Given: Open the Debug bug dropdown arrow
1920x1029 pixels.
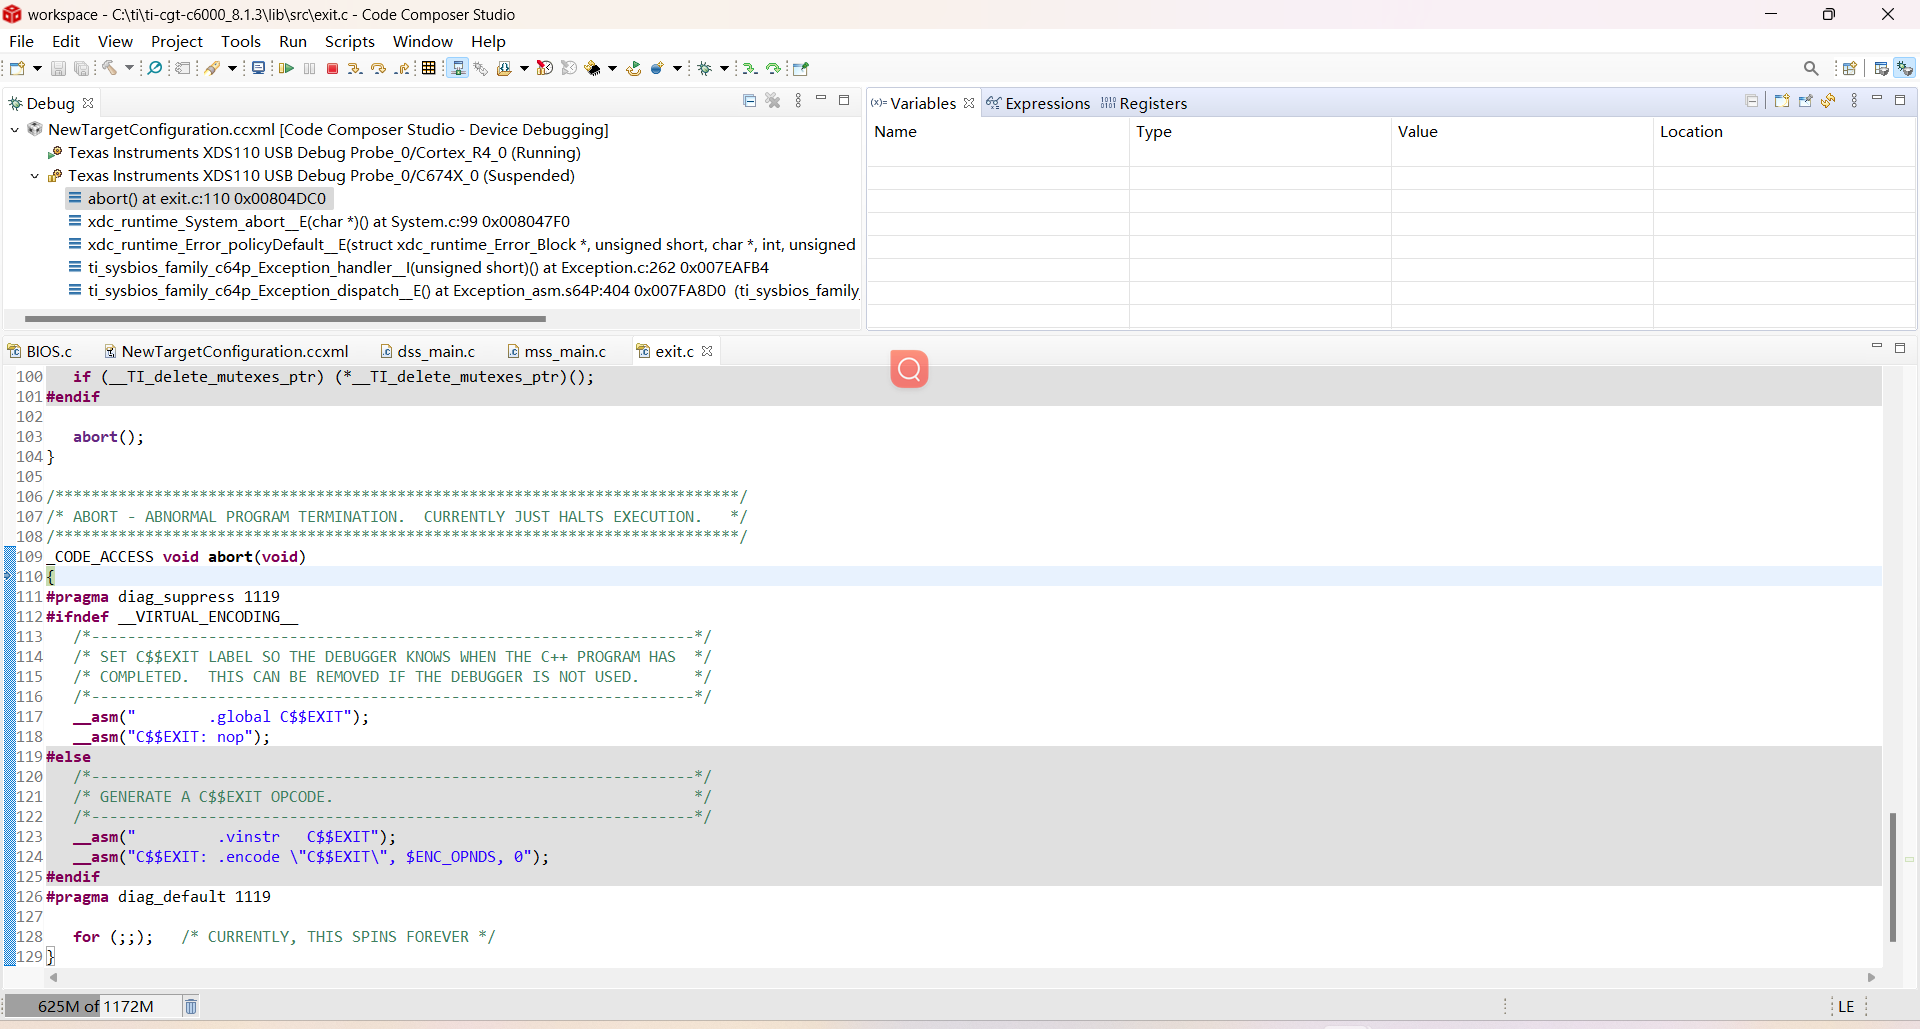Looking at the screenshot, I should (724, 68).
